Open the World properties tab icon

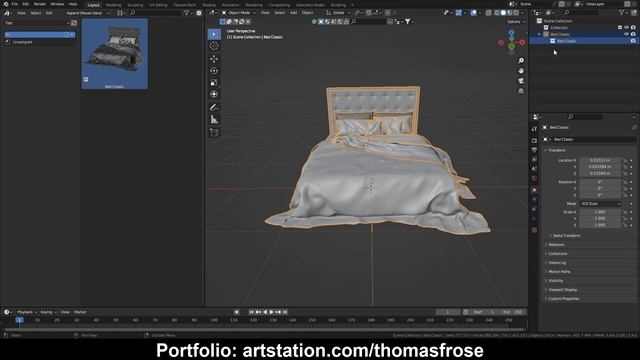[x=534, y=178]
